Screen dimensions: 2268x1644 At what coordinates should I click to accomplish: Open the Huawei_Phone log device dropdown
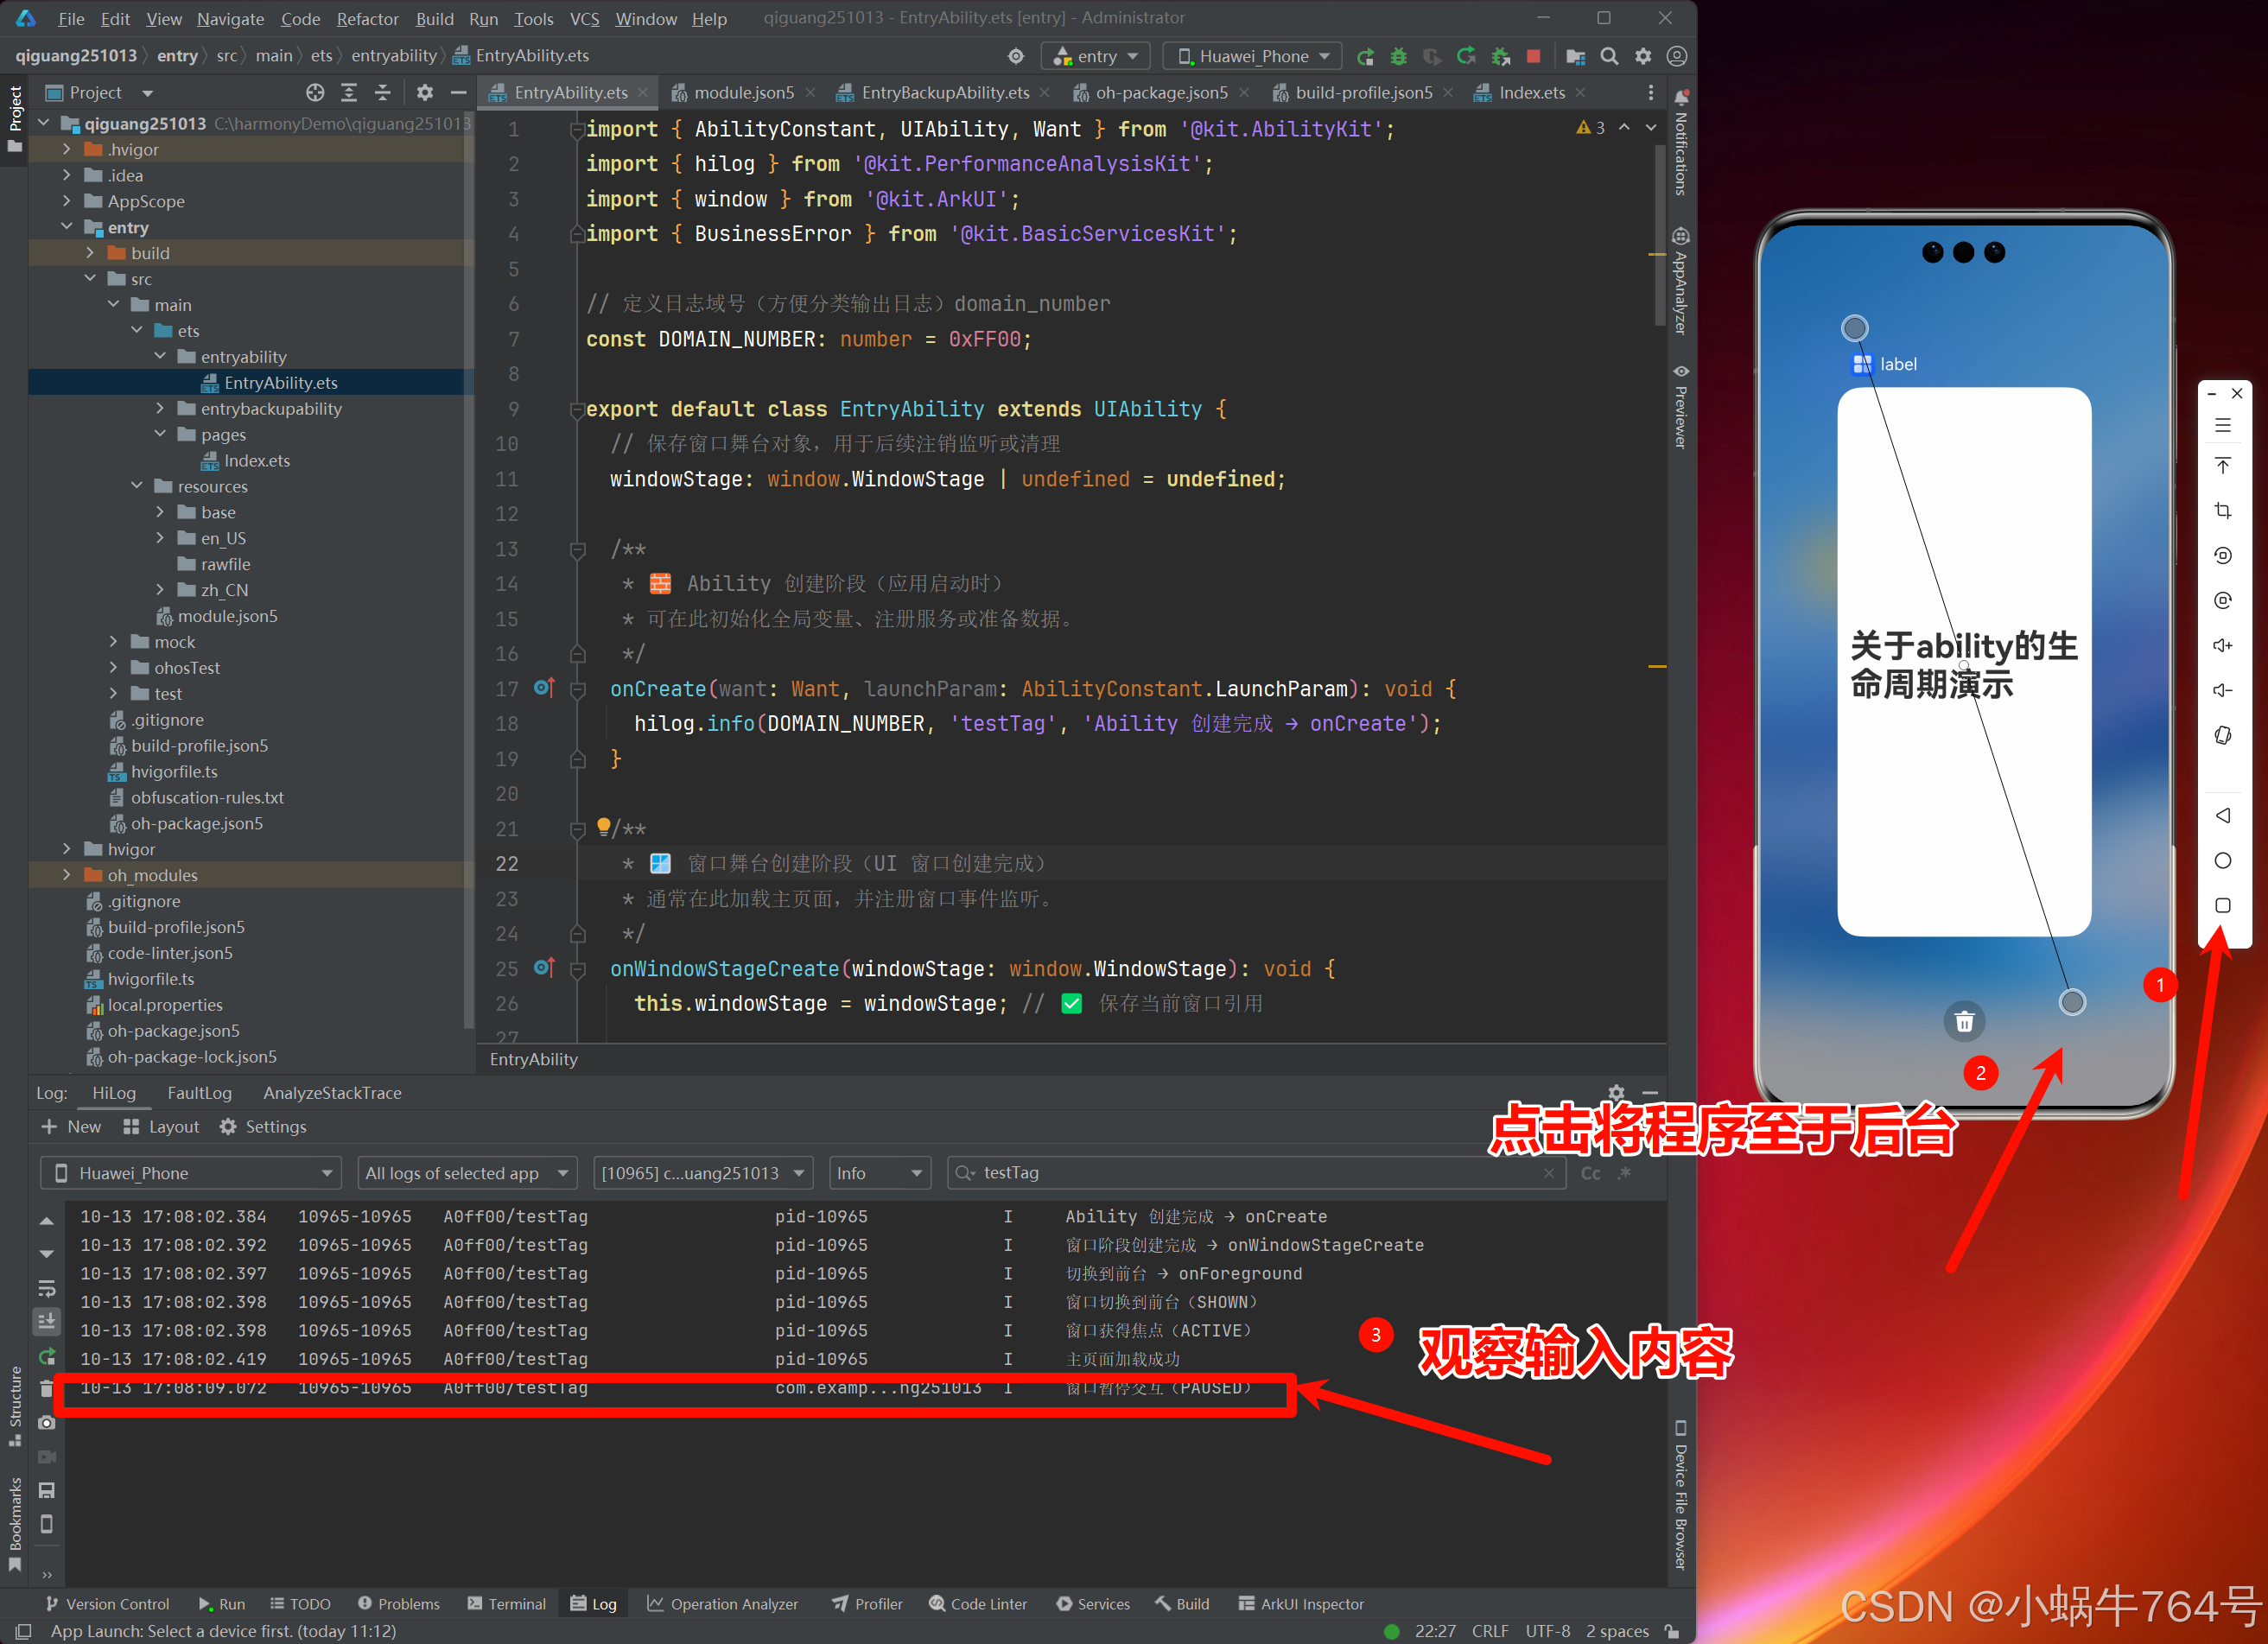click(190, 1173)
